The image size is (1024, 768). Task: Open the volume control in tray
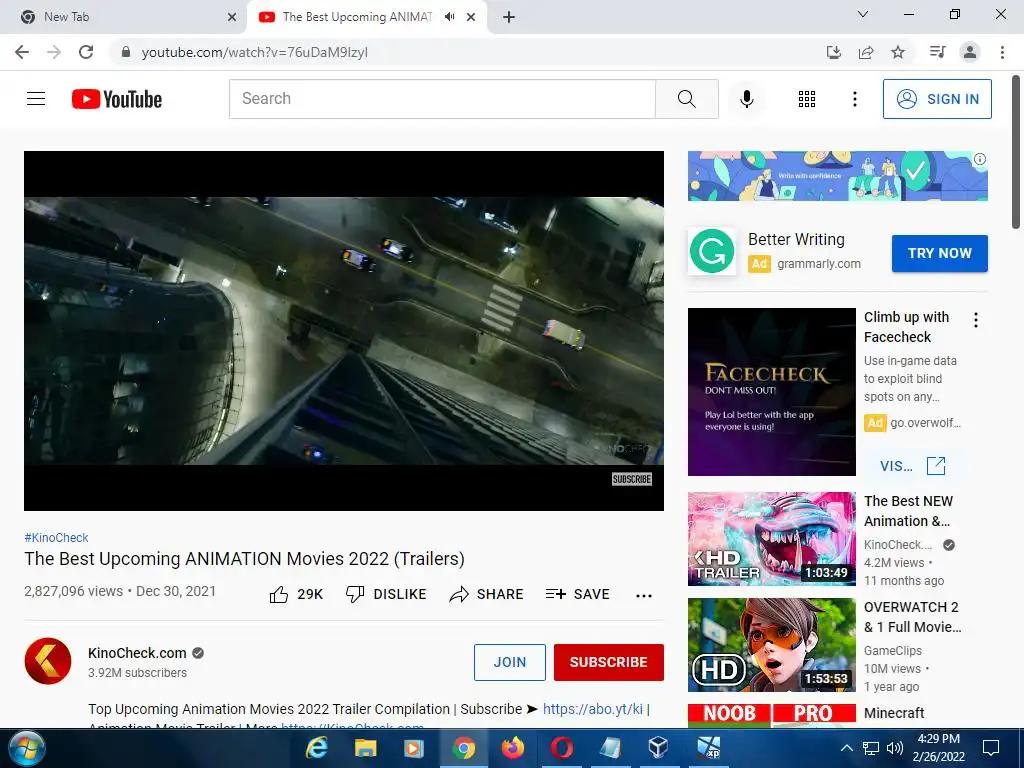point(895,748)
